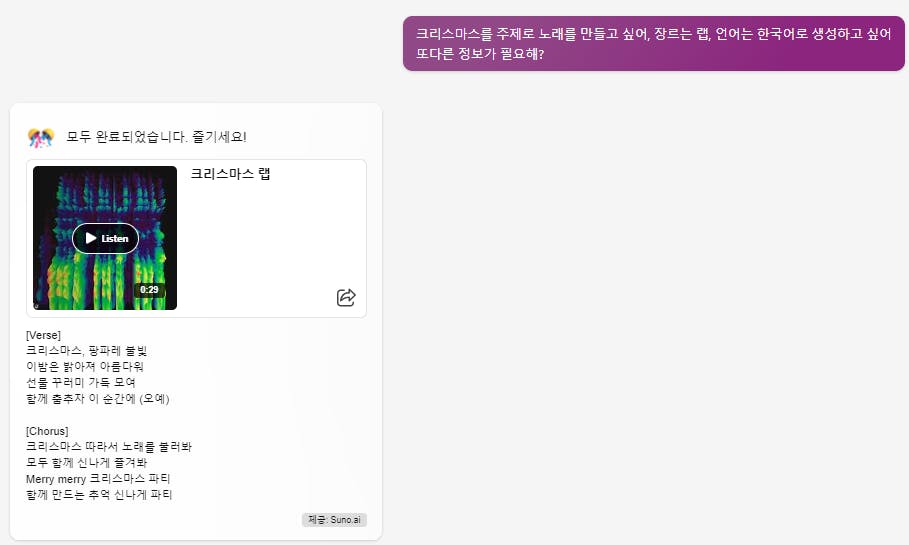Click the 제공: Suno.ai badge

coord(333,520)
